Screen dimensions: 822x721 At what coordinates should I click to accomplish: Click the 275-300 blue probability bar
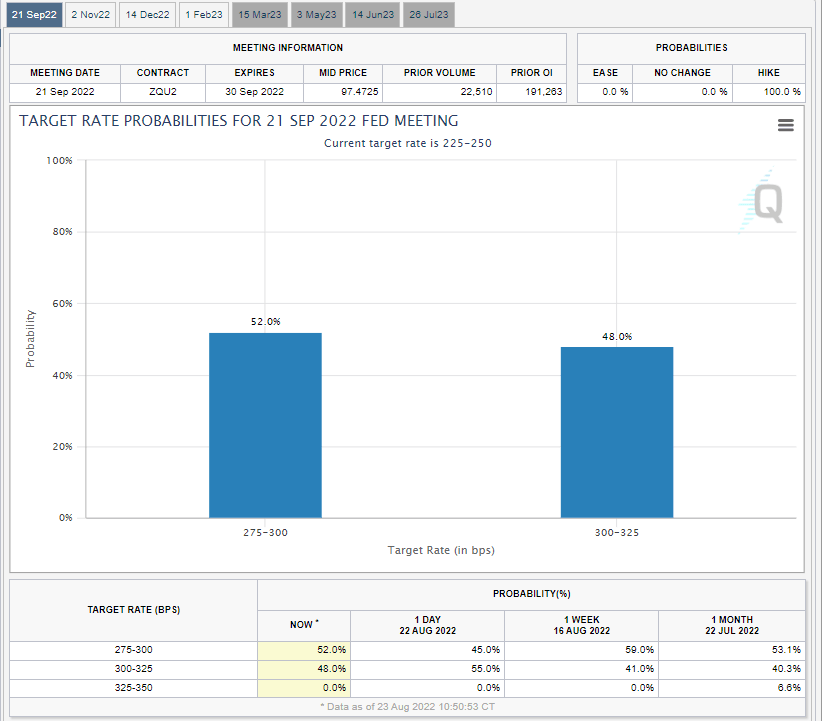265,425
